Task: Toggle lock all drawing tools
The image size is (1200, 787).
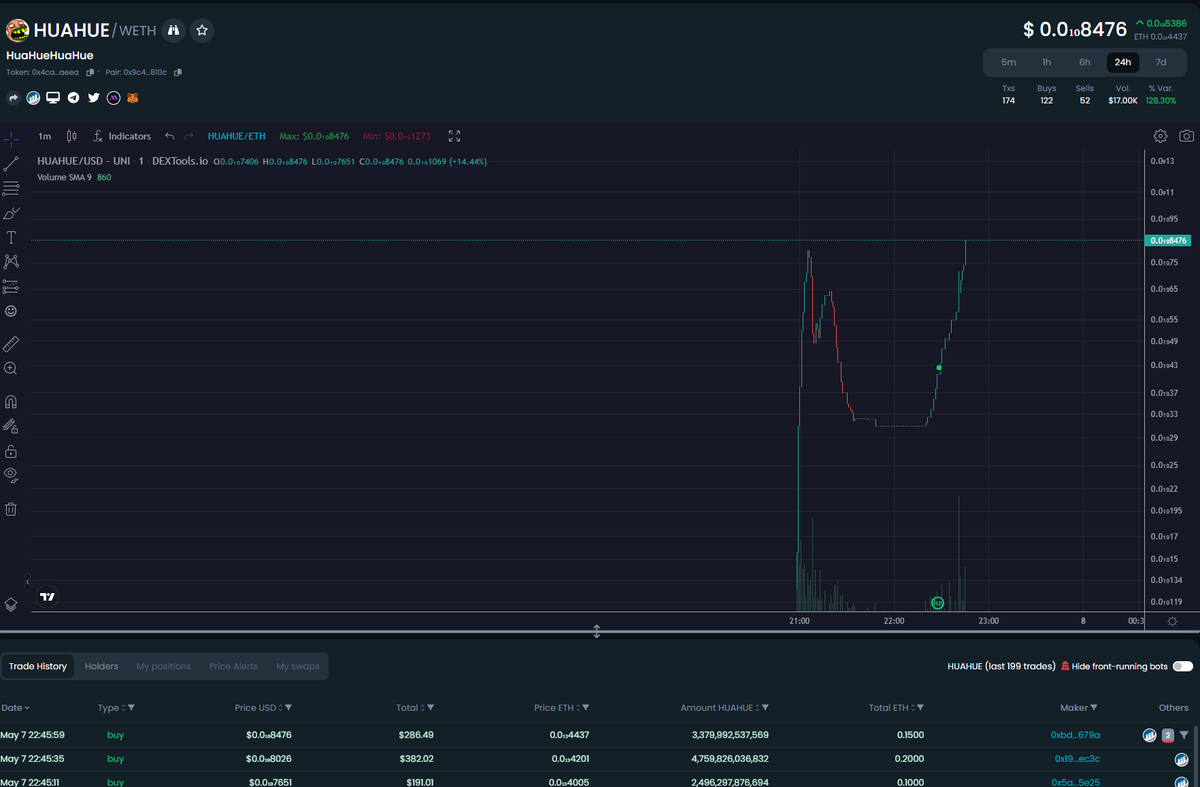Action: (x=11, y=451)
